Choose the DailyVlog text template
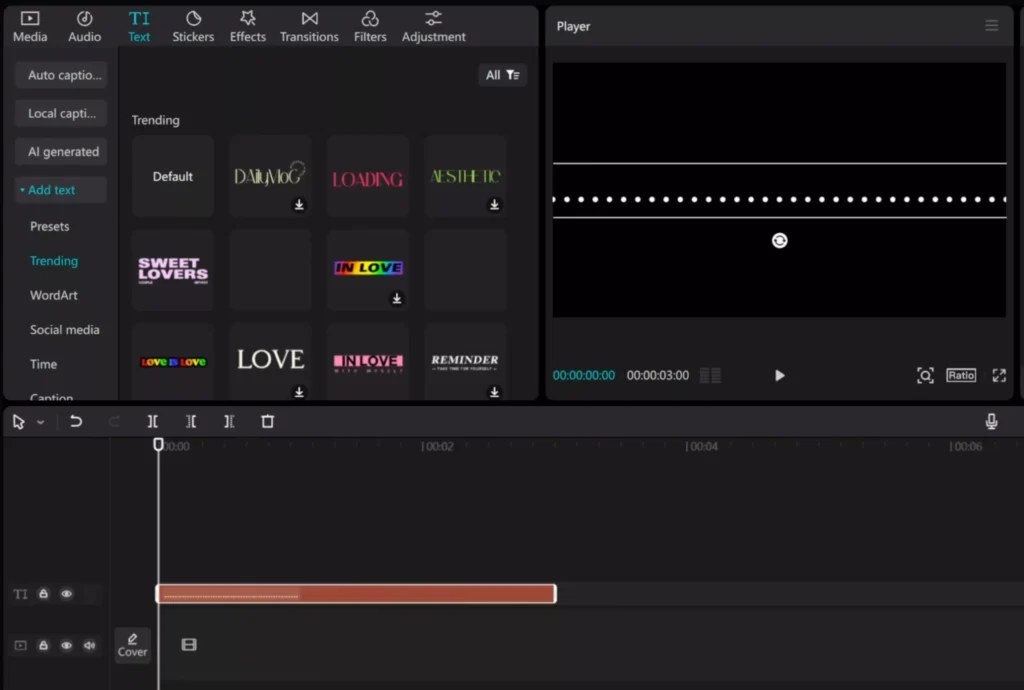 point(268,174)
